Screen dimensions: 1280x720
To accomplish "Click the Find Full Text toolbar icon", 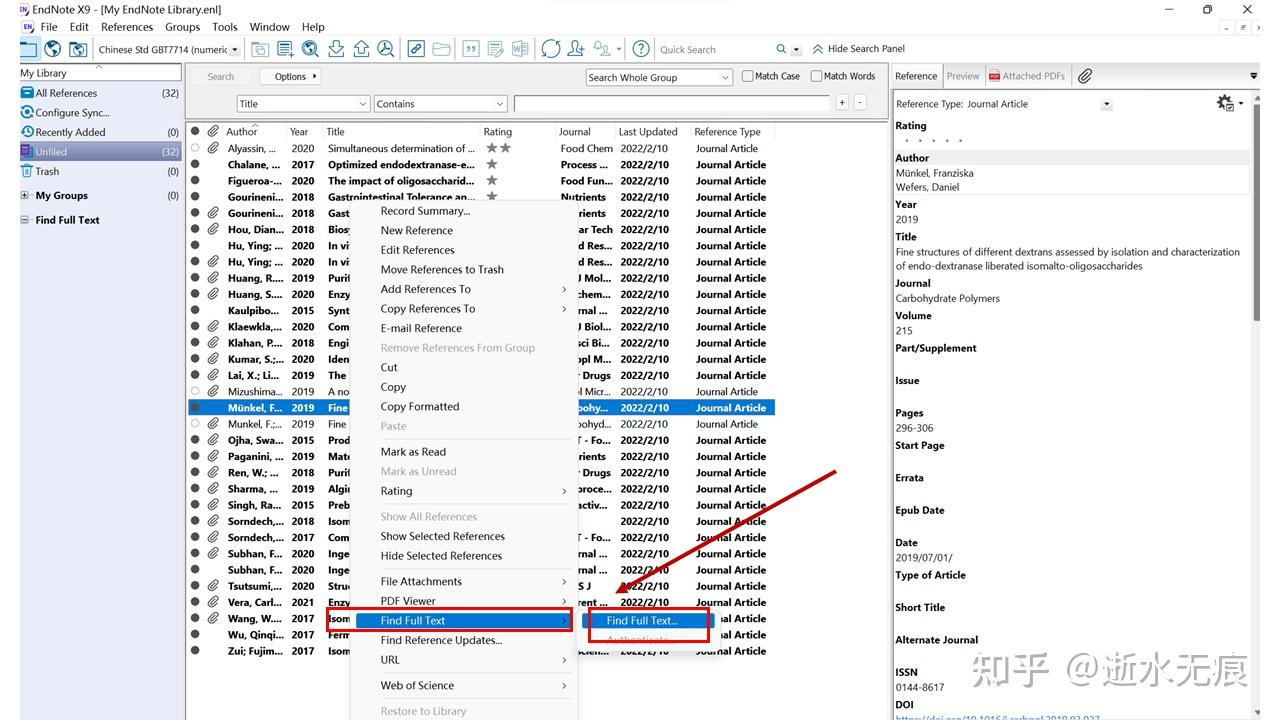I will pos(386,49).
